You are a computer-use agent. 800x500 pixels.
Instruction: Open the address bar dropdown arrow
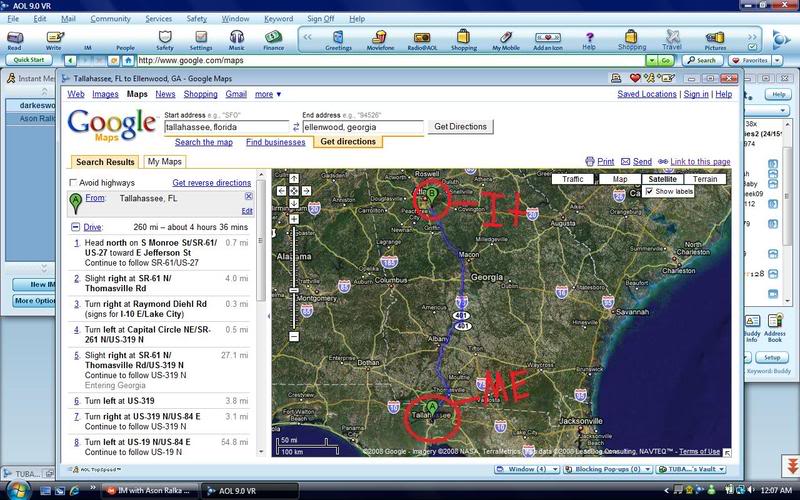click(x=652, y=60)
